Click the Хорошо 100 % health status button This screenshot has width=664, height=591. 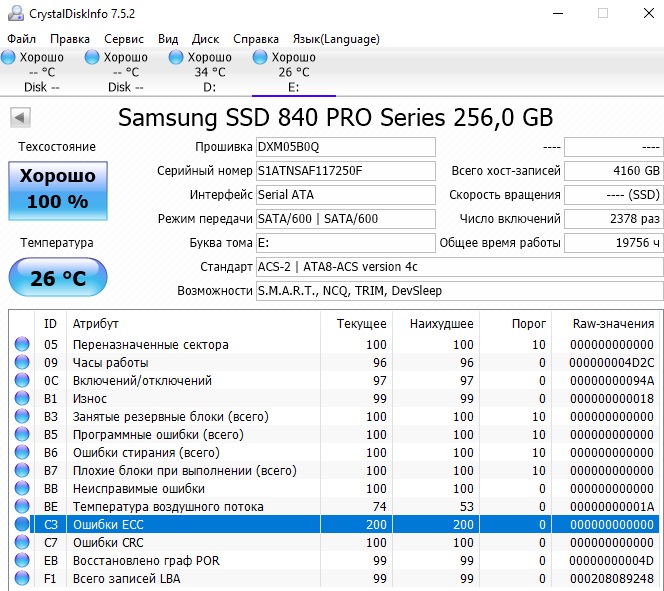[x=58, y=191]
